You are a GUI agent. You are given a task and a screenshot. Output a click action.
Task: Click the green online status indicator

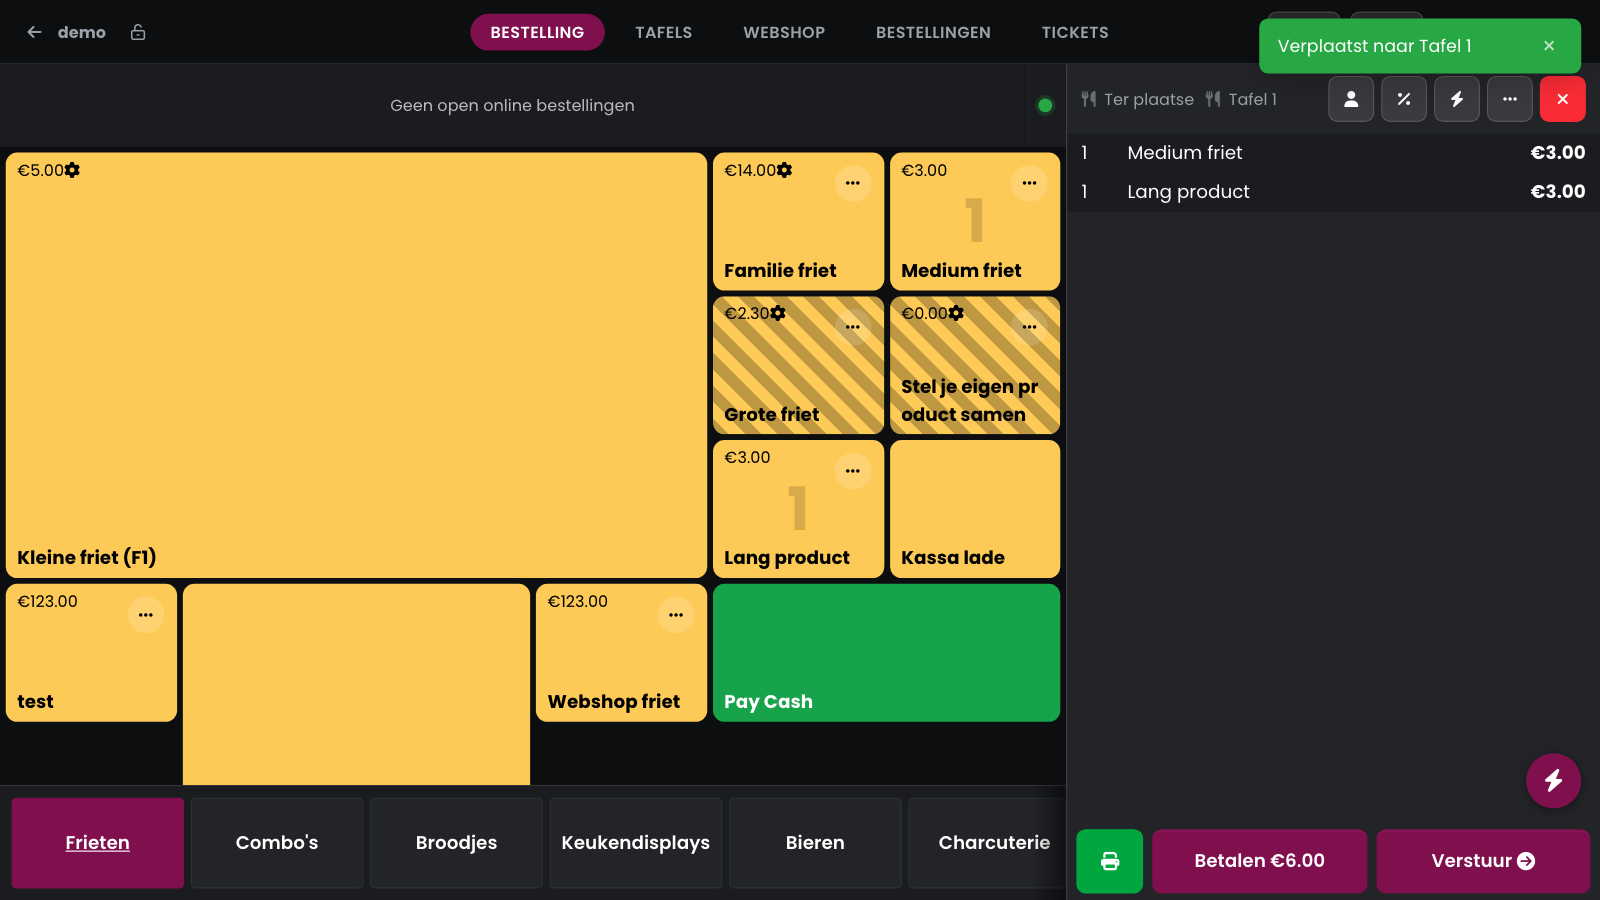[x=1045, y=105]
